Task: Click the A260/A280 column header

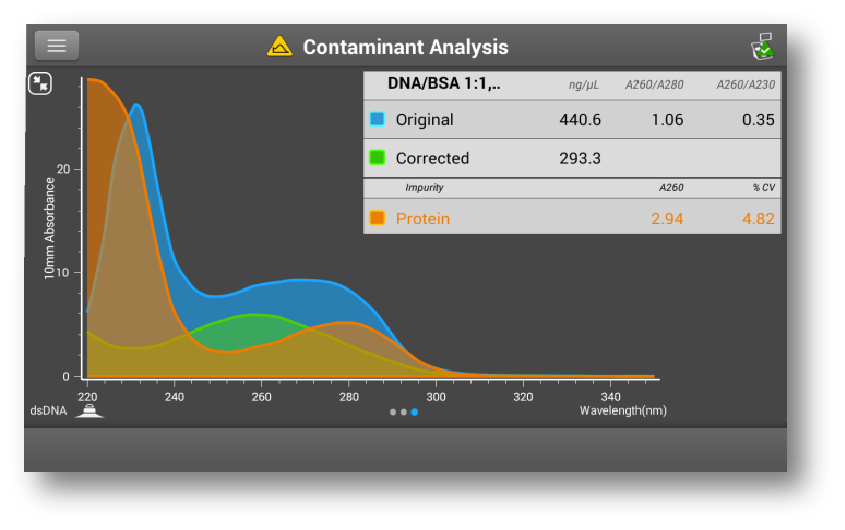Action: (654, 85)
